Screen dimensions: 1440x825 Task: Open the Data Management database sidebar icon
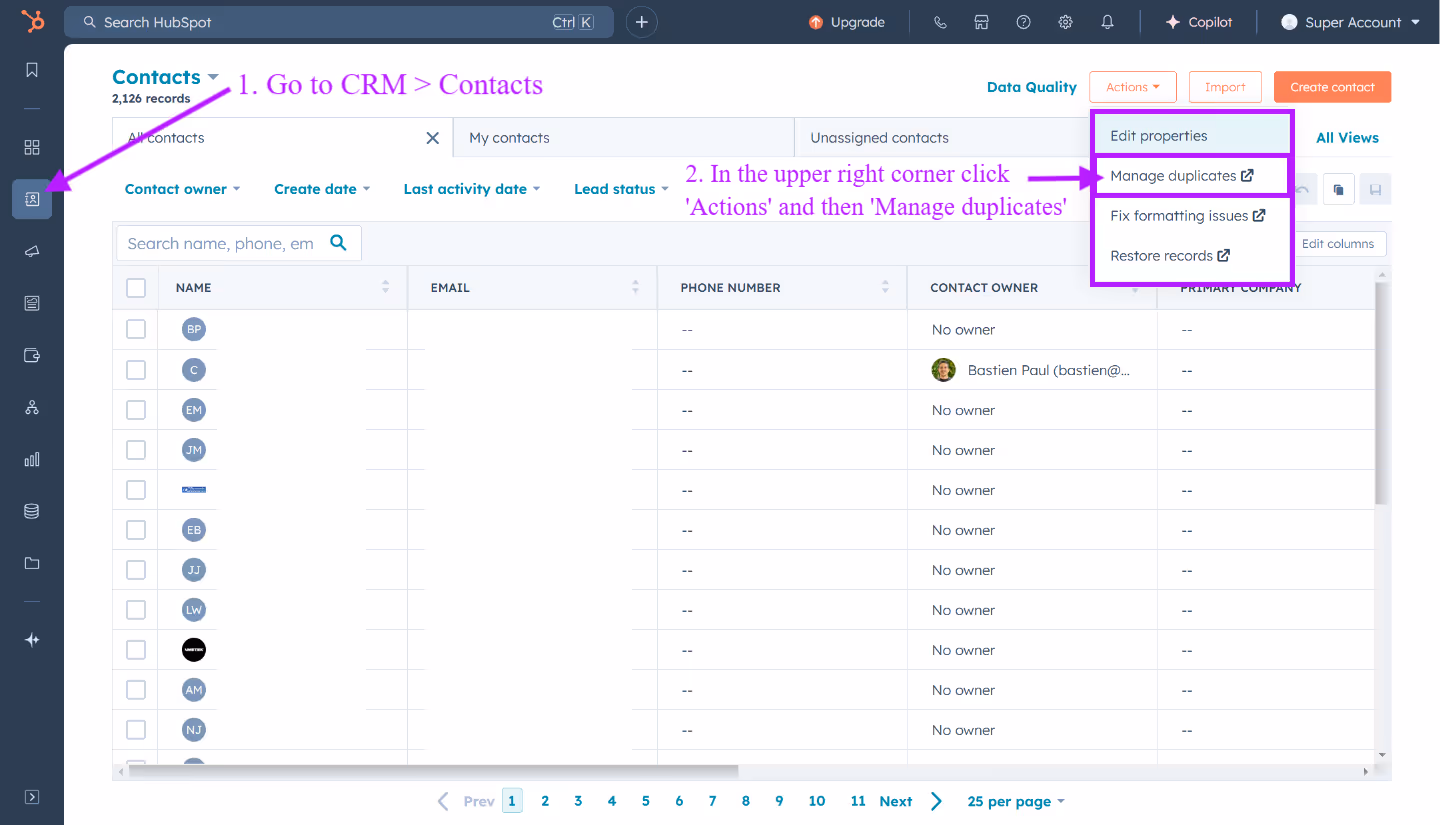[x=31, y=510]
